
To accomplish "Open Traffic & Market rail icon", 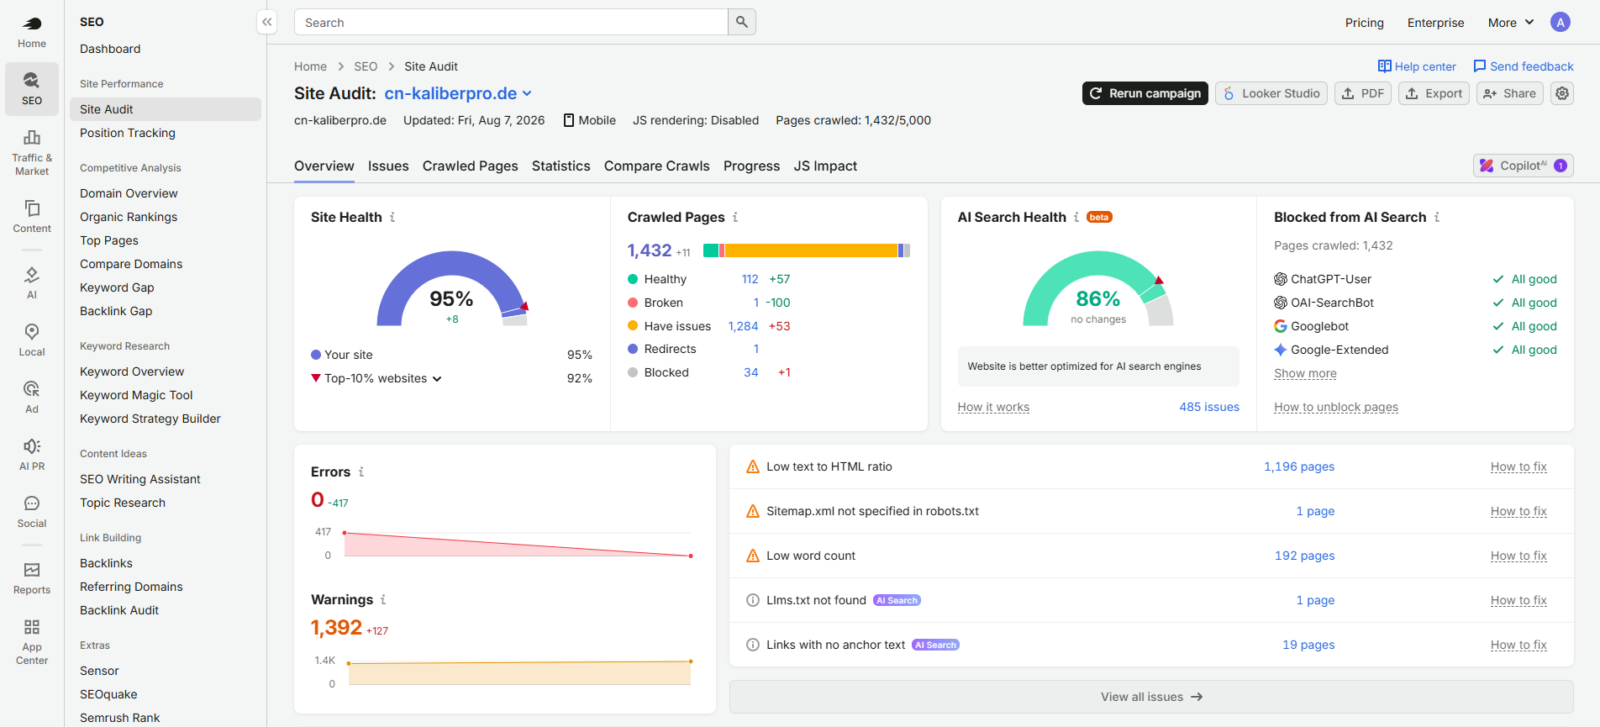I will tap(32, 152).
